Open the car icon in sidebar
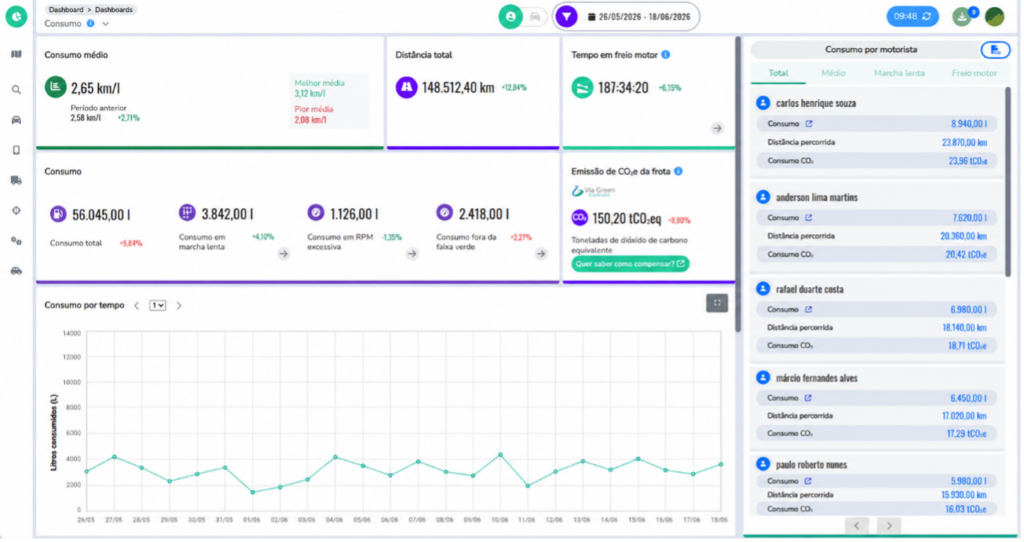The height and width of the screenshot is (542, 1024). coord(16,120)
